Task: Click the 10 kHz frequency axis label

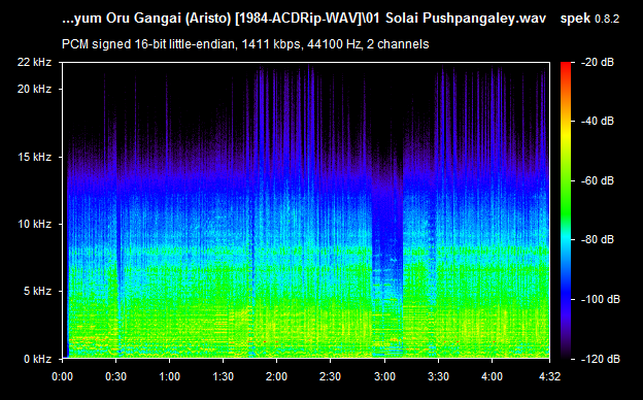Action: tap(34, 224)
